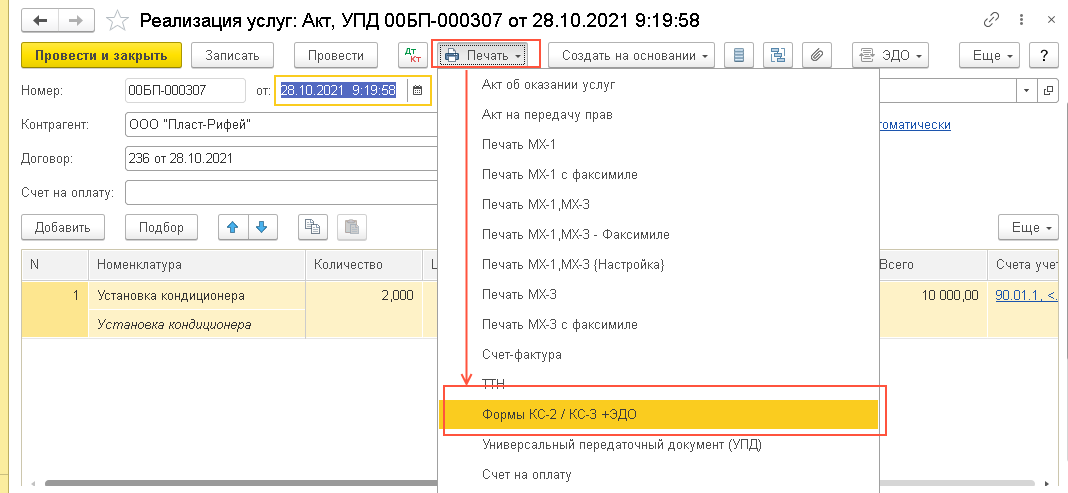This screenshot has height=493, width=1068.
Task: Select Счет-фактура print form
Action: 521,355
